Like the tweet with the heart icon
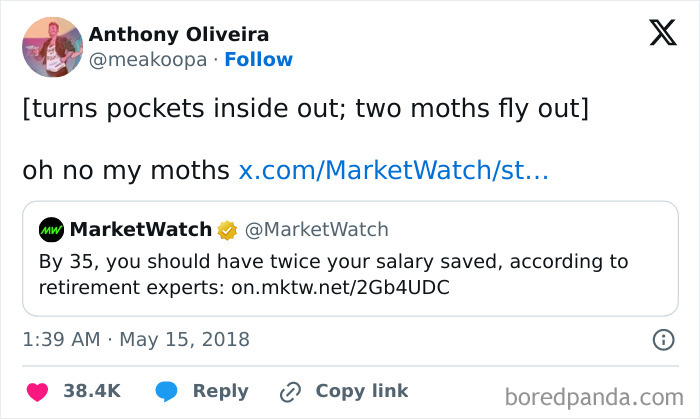The height and width of the screenshot is (419, 700). [37, 391]
